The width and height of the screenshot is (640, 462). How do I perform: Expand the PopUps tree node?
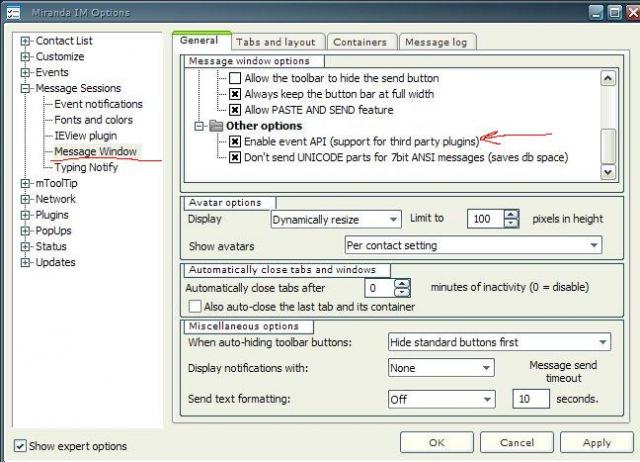pyautogui.click(x=25, y=231)
